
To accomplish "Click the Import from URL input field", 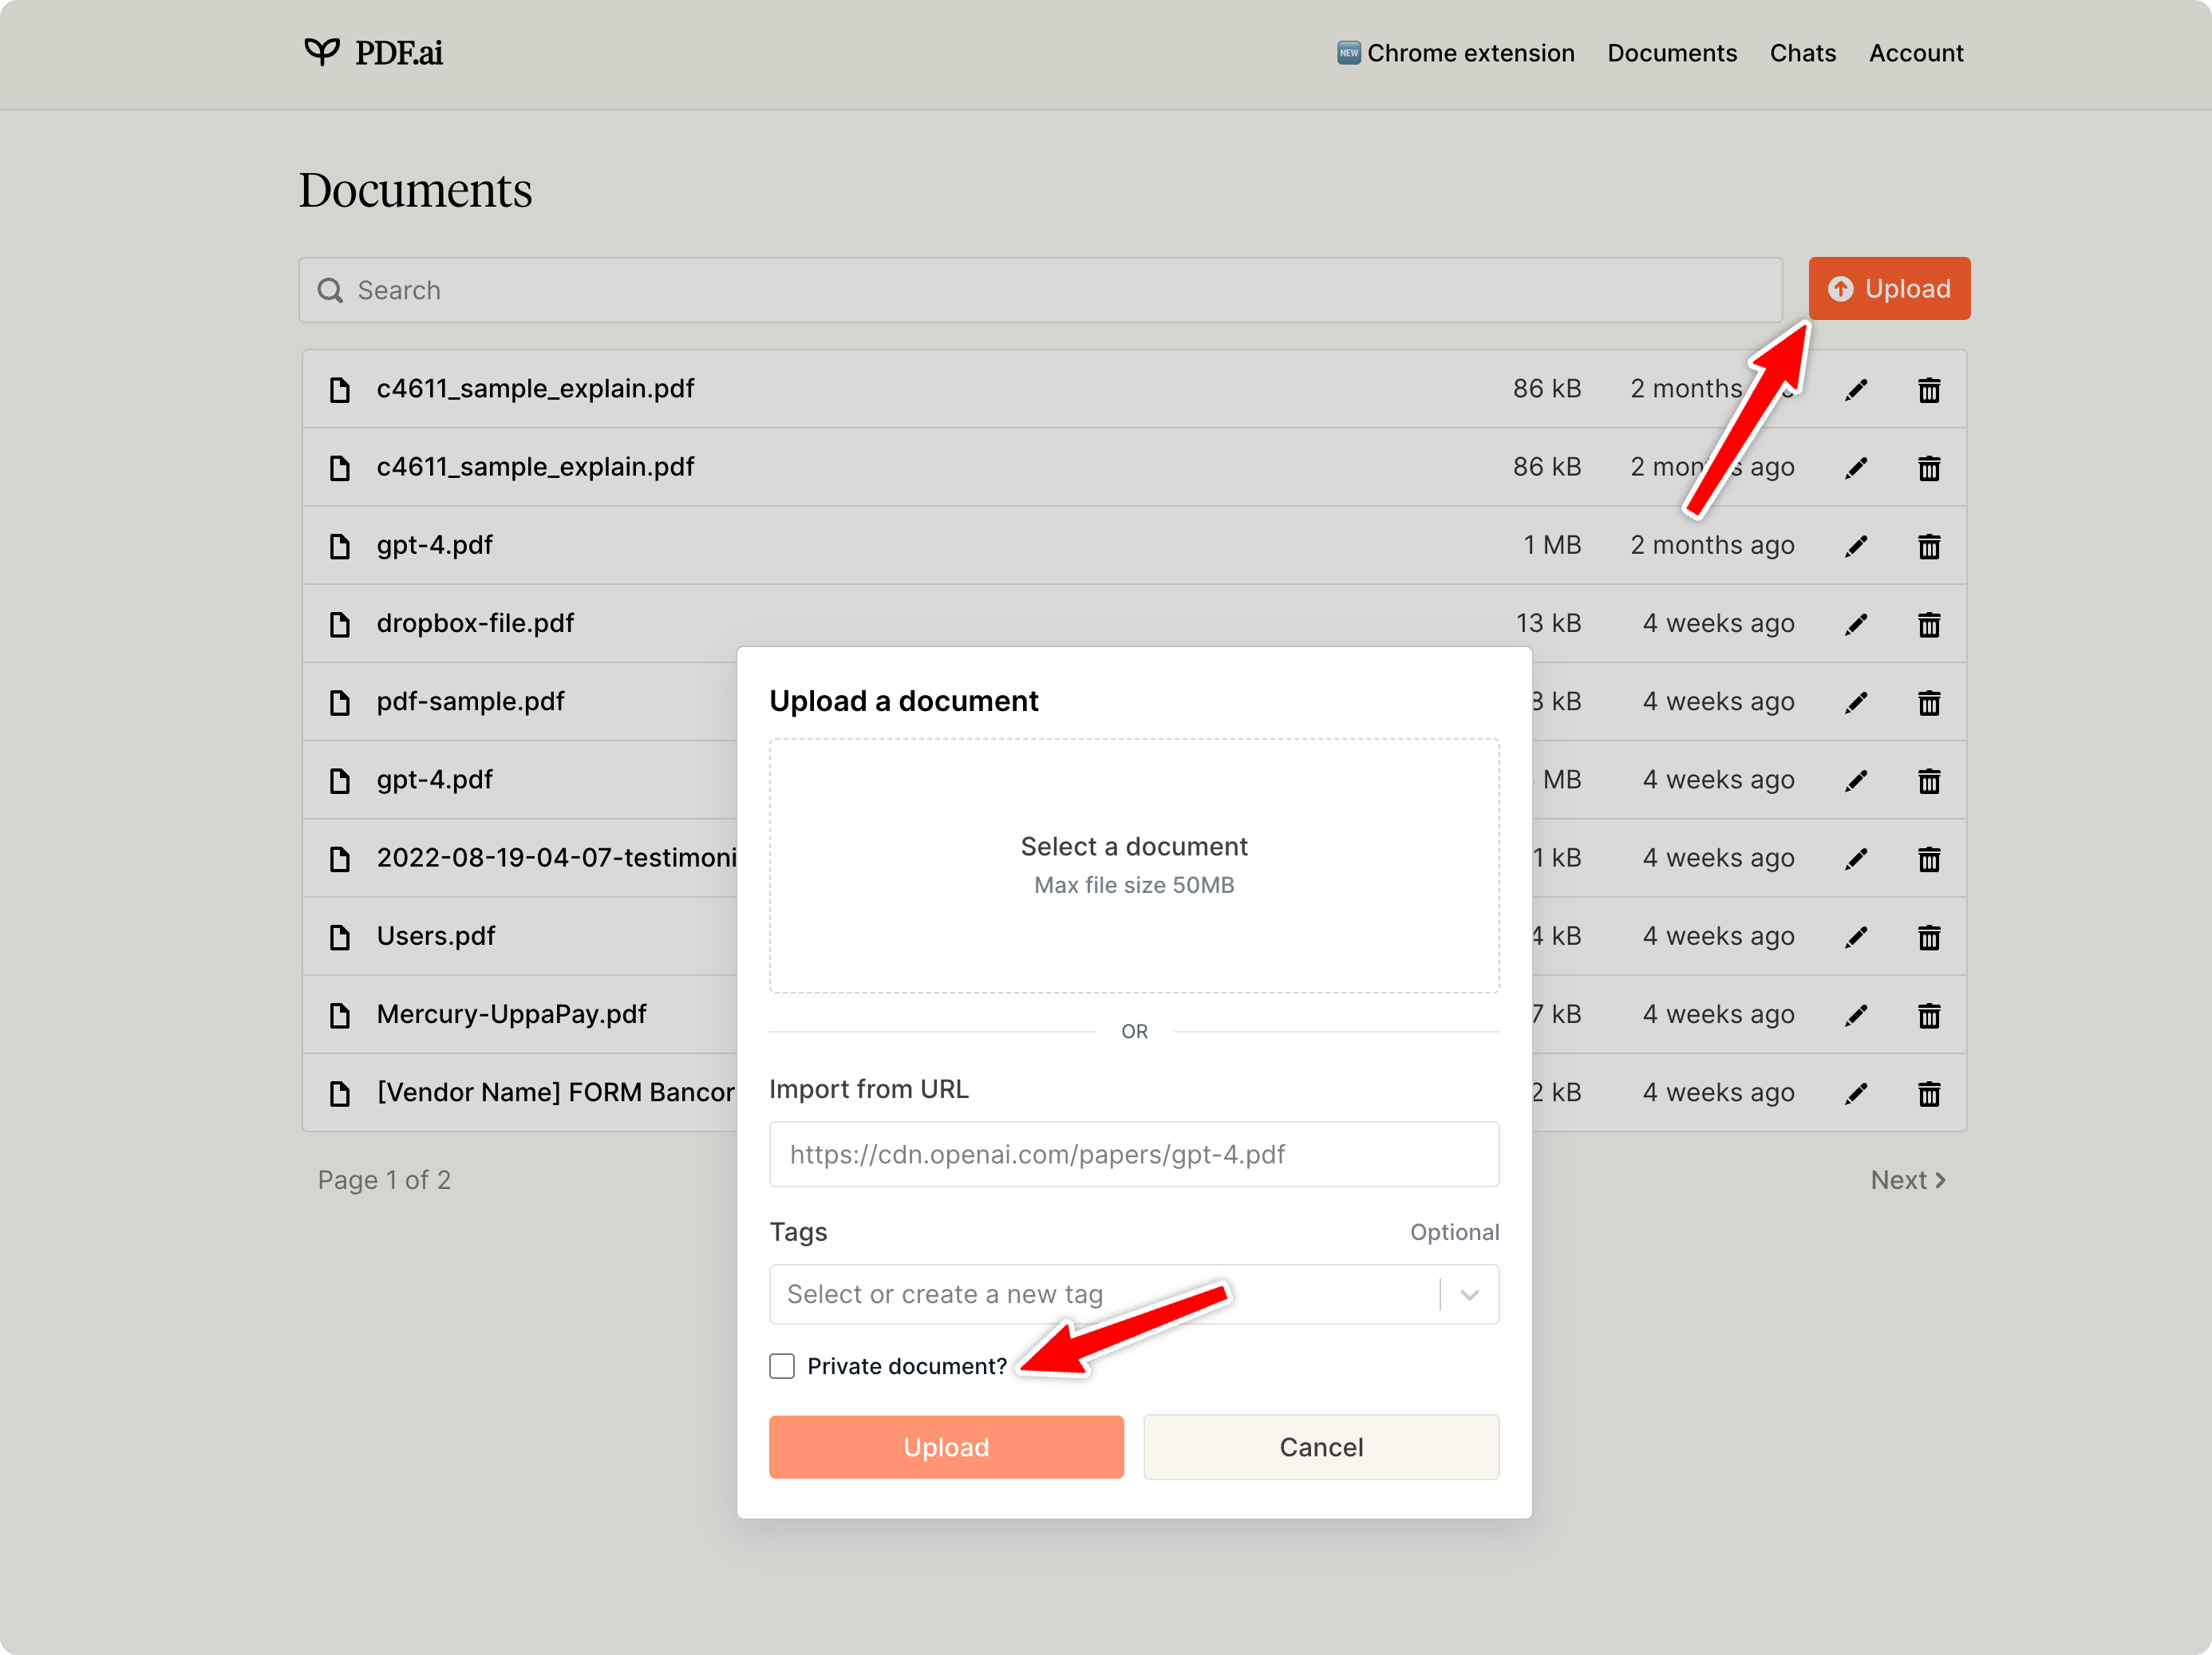I will tap(1133, 1154).
